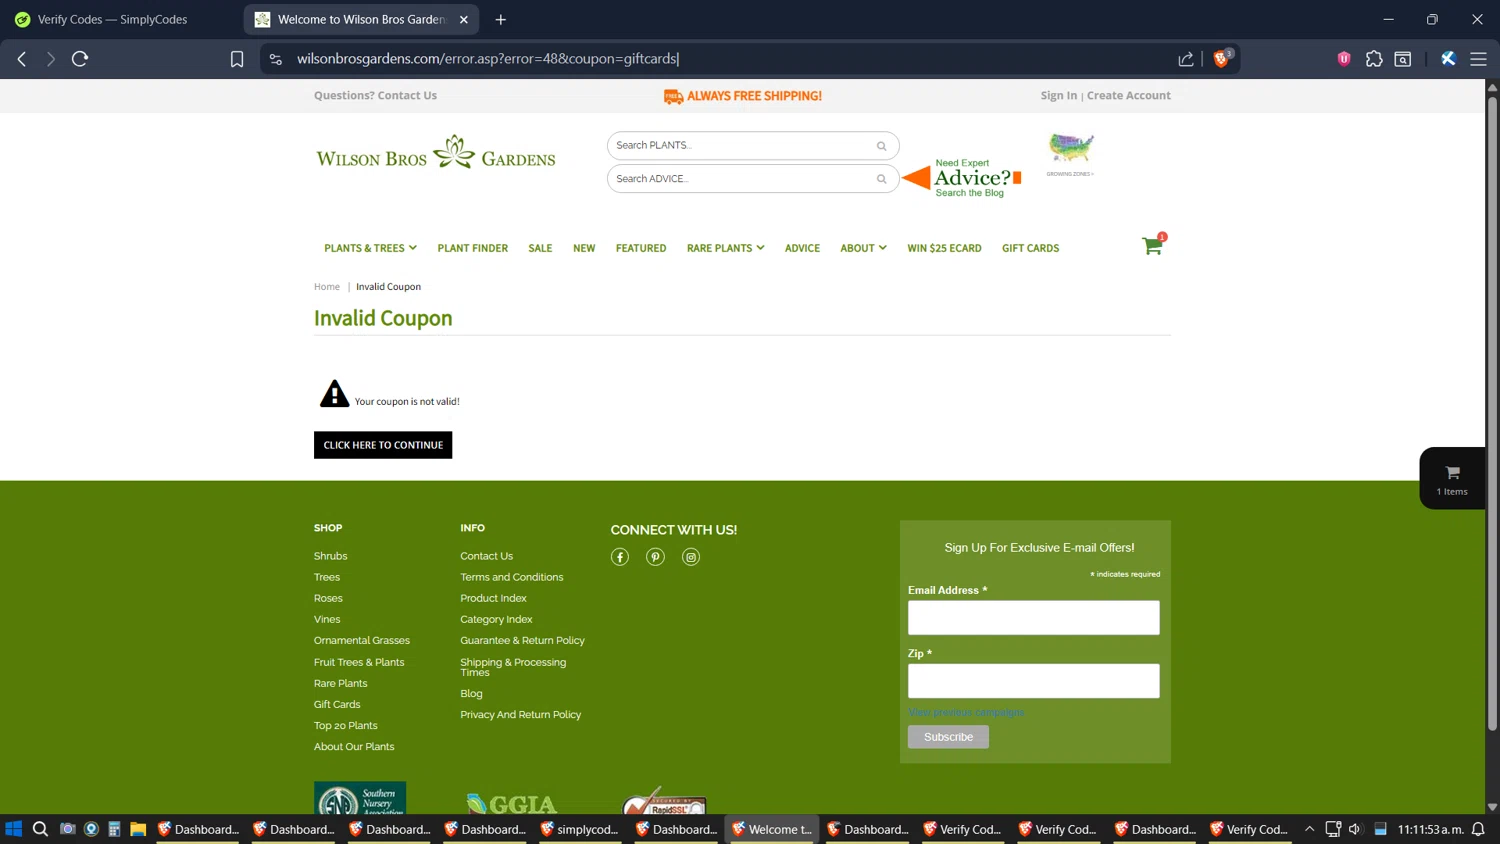This screenshot has width=1500, height=844.
Task: Click the Zip field
Action: click(1033, 681)
